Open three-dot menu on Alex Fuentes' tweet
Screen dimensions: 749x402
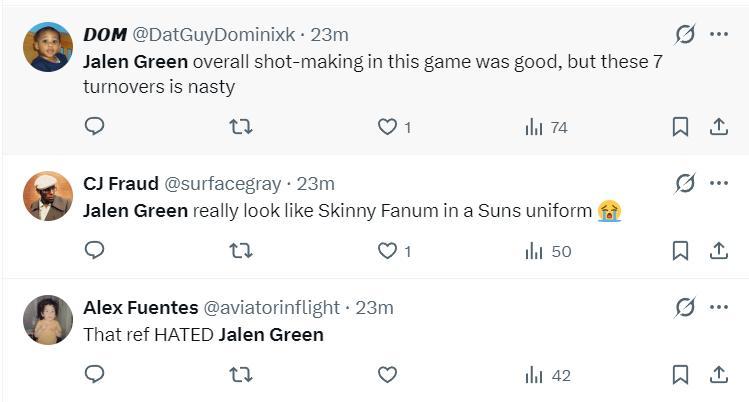[x=719, y=307]
